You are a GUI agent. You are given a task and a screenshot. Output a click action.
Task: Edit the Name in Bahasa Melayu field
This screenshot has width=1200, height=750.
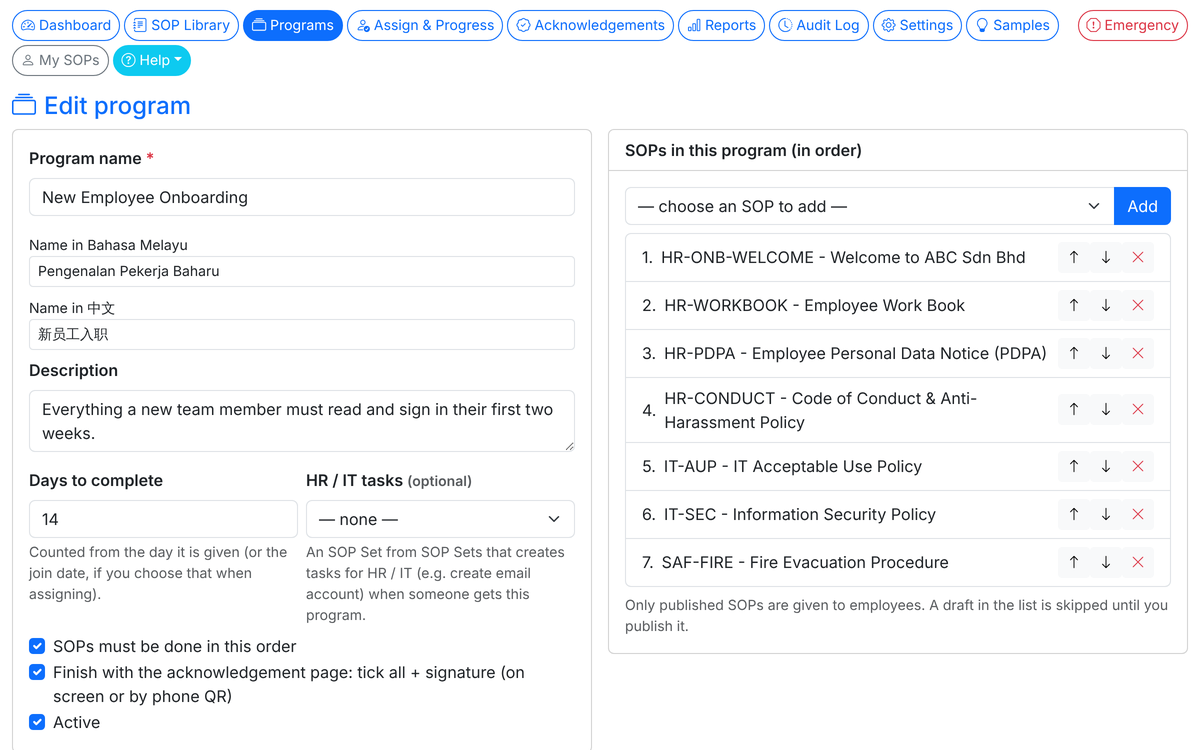(x=302, y=271)
